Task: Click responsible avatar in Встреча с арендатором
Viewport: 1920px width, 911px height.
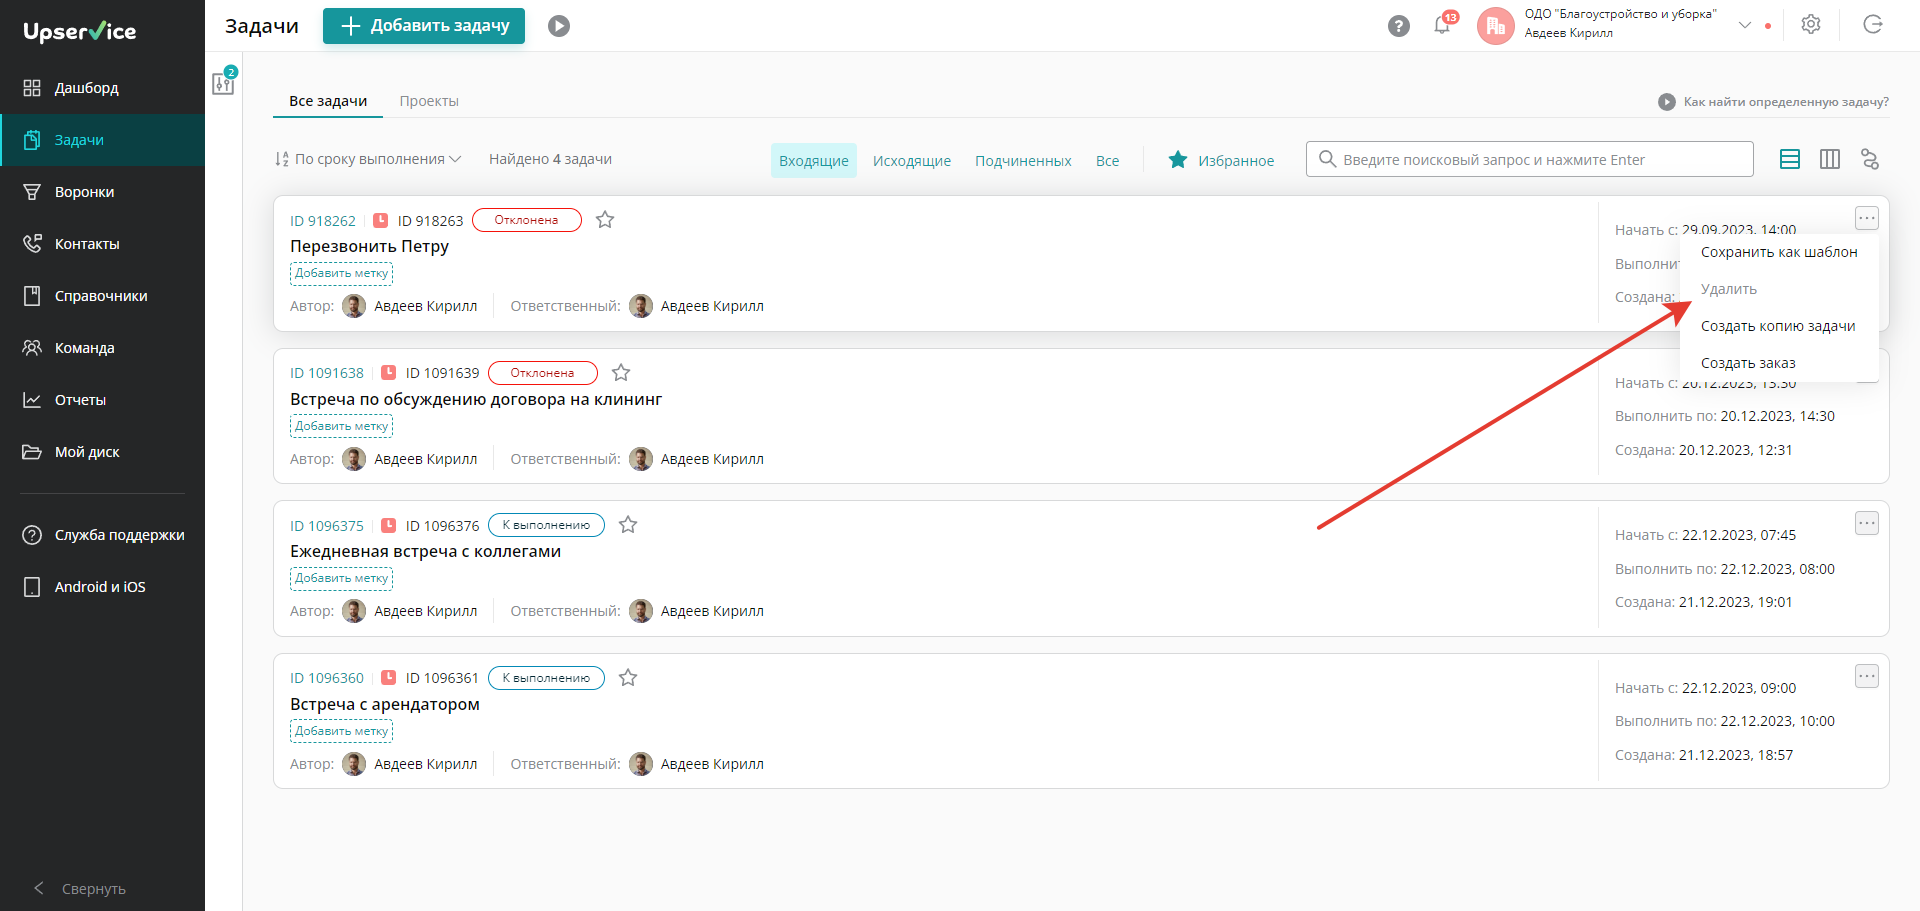Action: (x=641, y=764)
